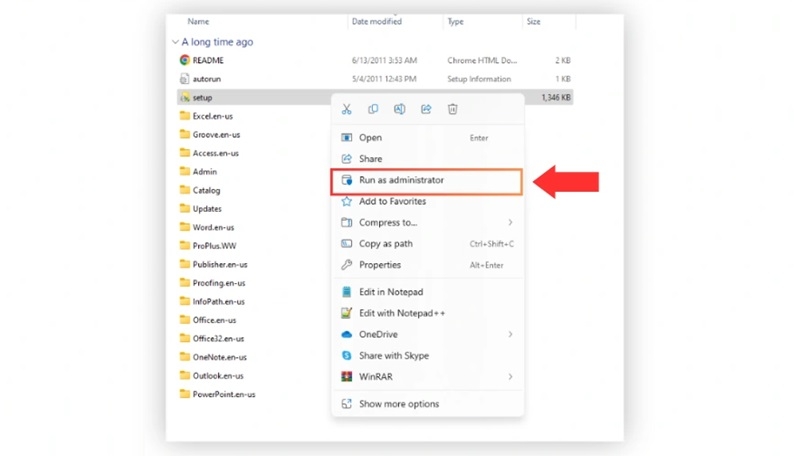Click the Outlook.en-us folder icon

point(185,375)
